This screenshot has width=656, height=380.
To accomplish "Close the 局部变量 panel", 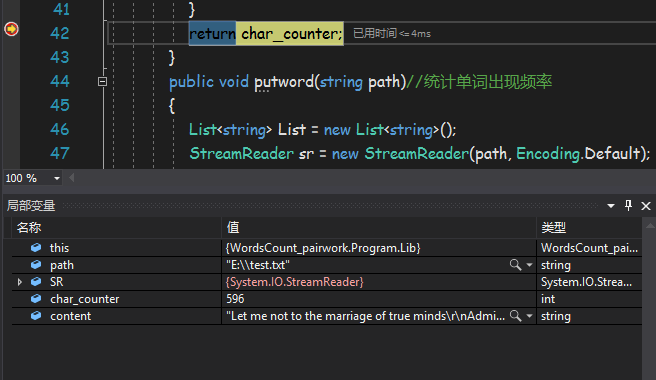I will 646,205.
